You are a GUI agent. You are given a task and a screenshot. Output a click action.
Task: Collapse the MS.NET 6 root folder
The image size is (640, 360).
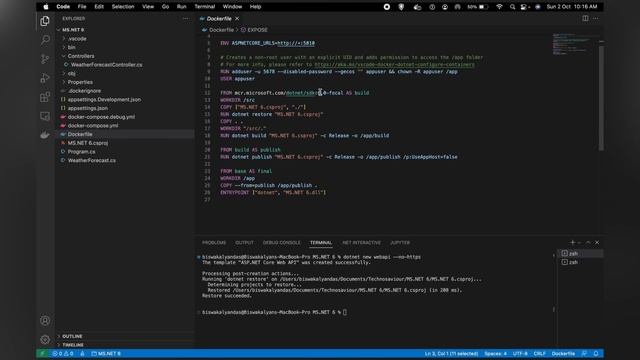[x=73, y=30]
